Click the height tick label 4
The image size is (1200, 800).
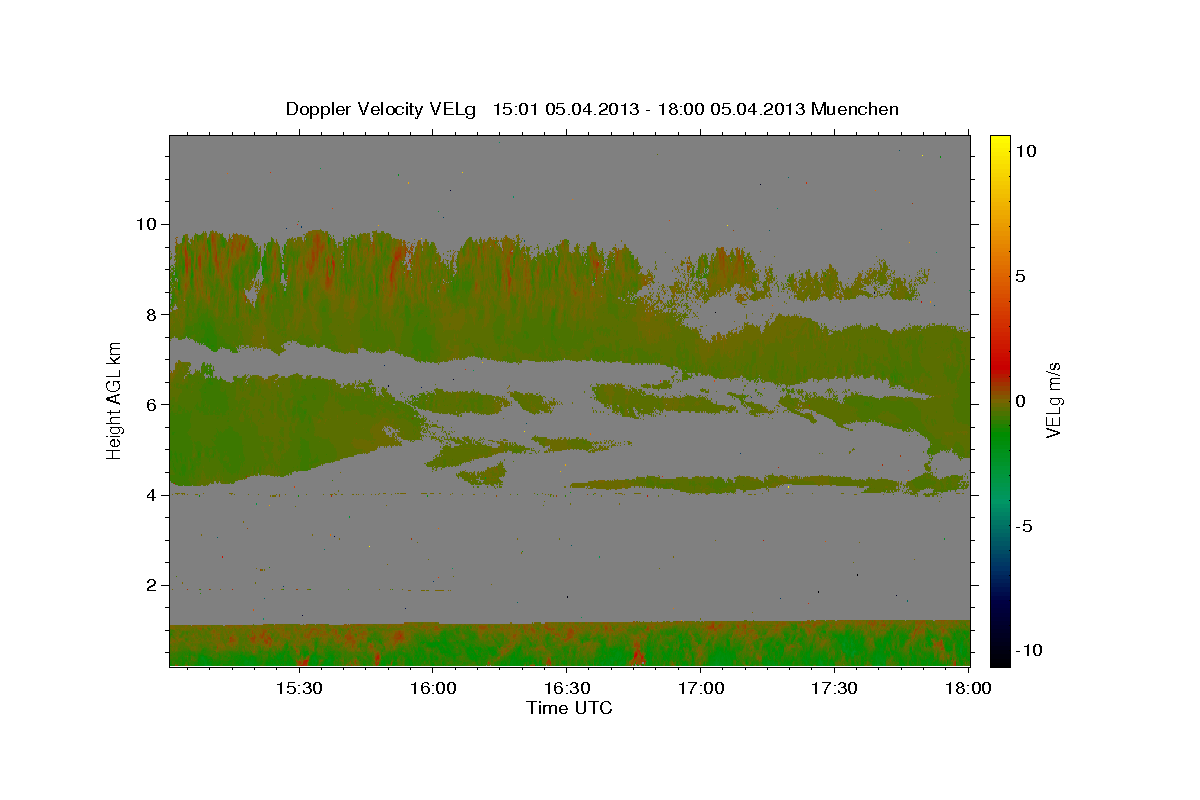[154, 494]
